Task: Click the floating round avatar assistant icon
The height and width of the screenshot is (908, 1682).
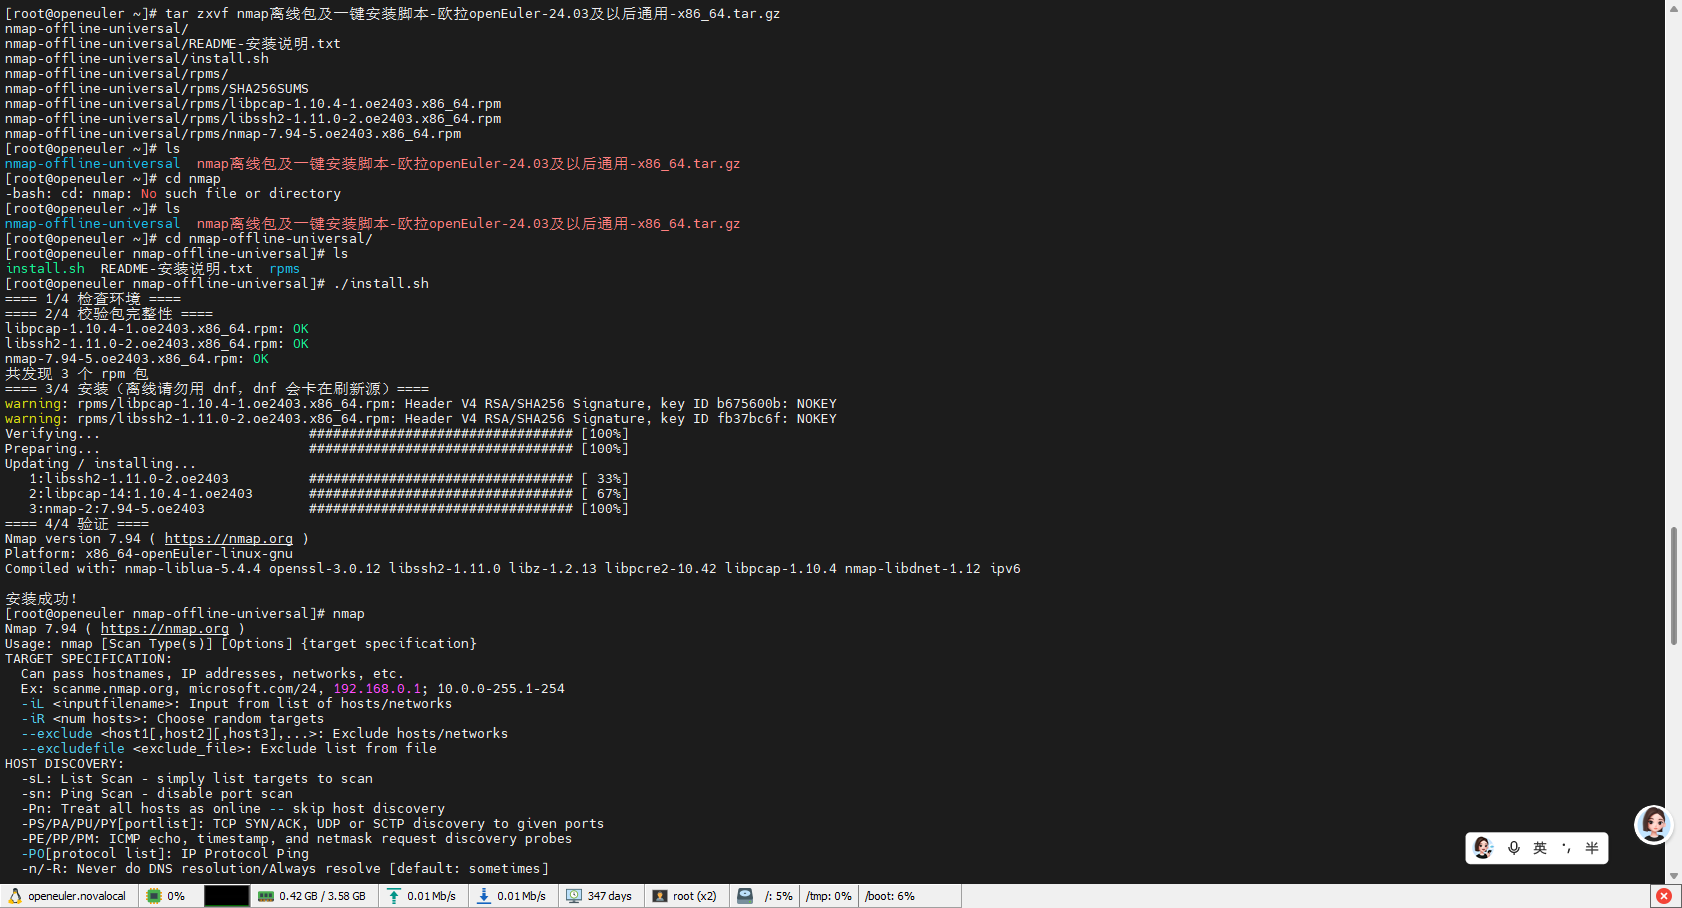Action: [x=1653, y=824]
